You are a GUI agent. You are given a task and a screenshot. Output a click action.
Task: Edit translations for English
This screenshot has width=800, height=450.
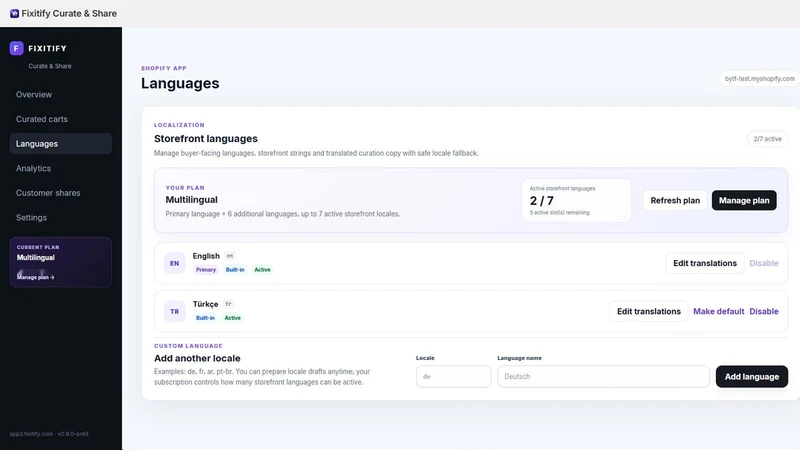click(x=705, y=263)
